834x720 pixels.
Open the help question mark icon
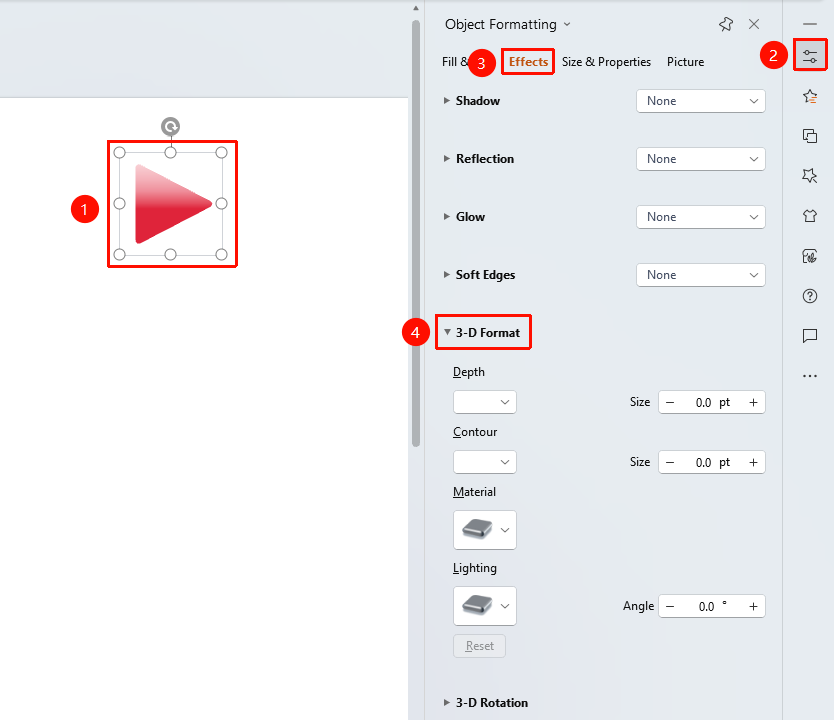tap(810, 296)
